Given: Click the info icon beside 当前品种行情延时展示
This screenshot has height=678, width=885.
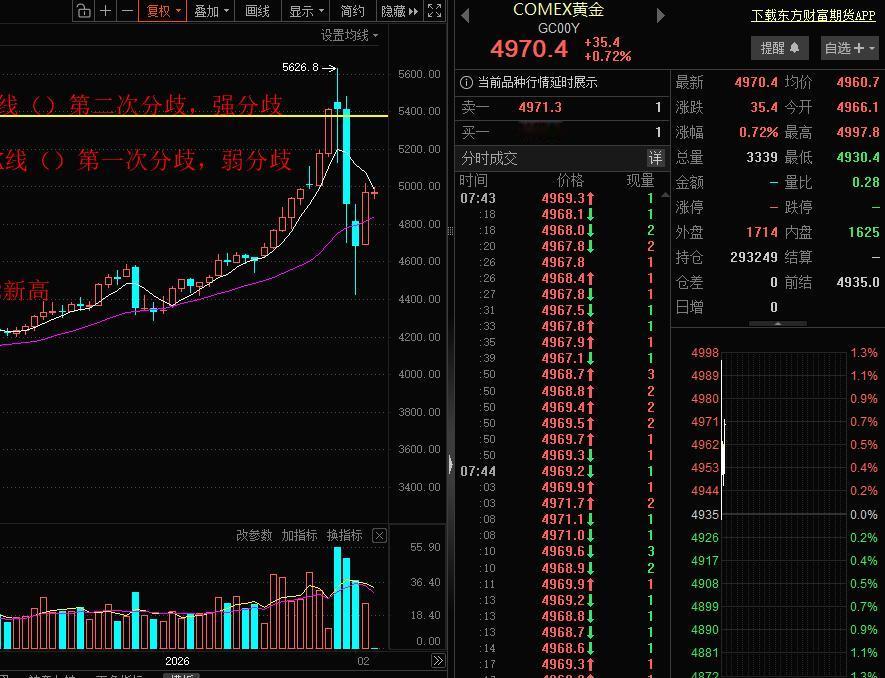Looking at the screenshot, I should pos(466,84).
